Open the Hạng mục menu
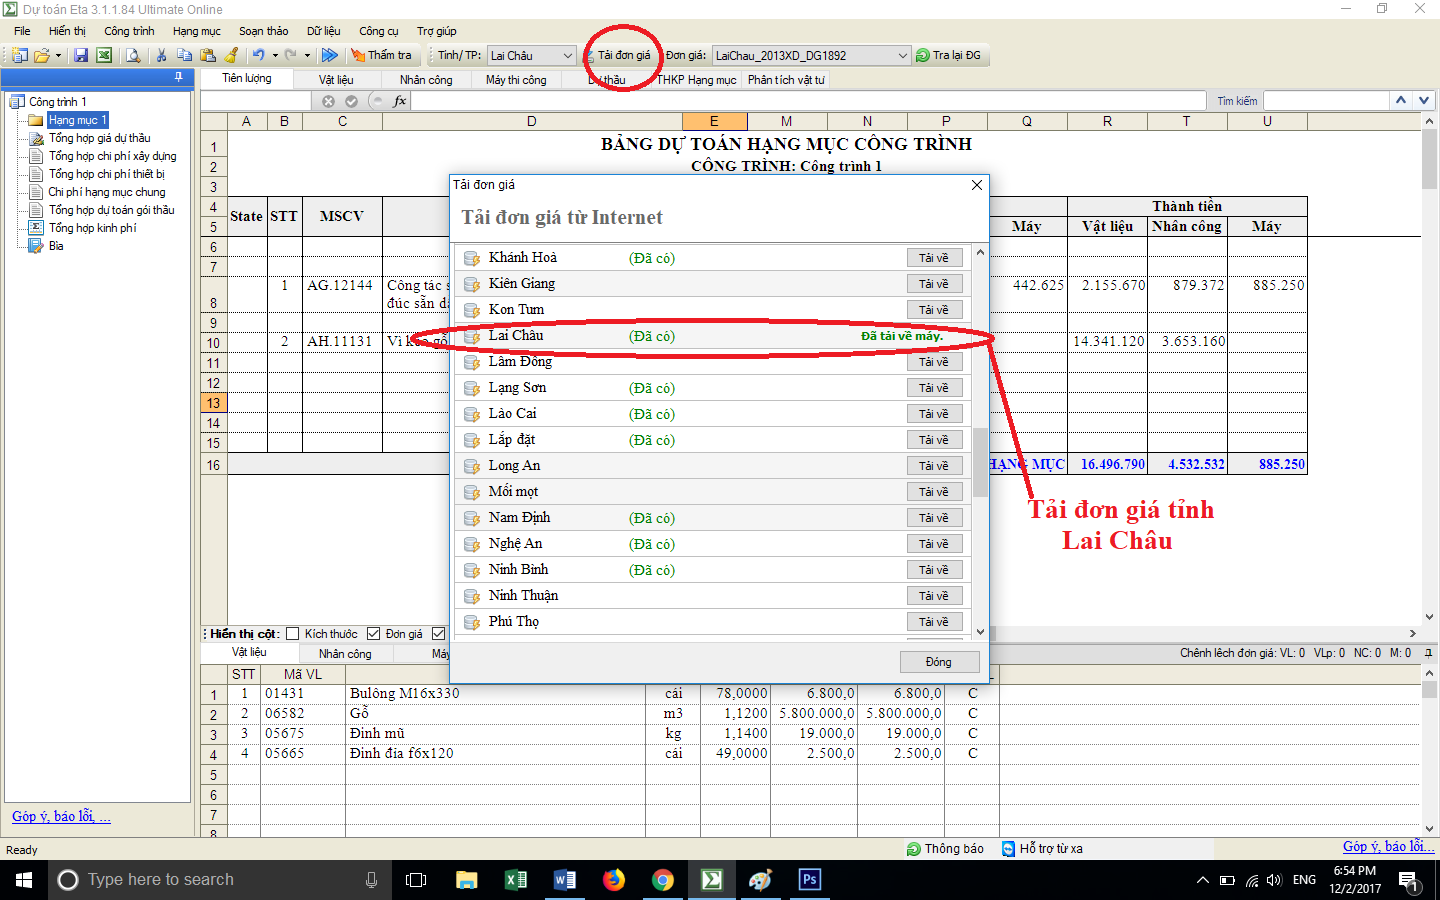The image size is (1440, 900). coord(196,31)
